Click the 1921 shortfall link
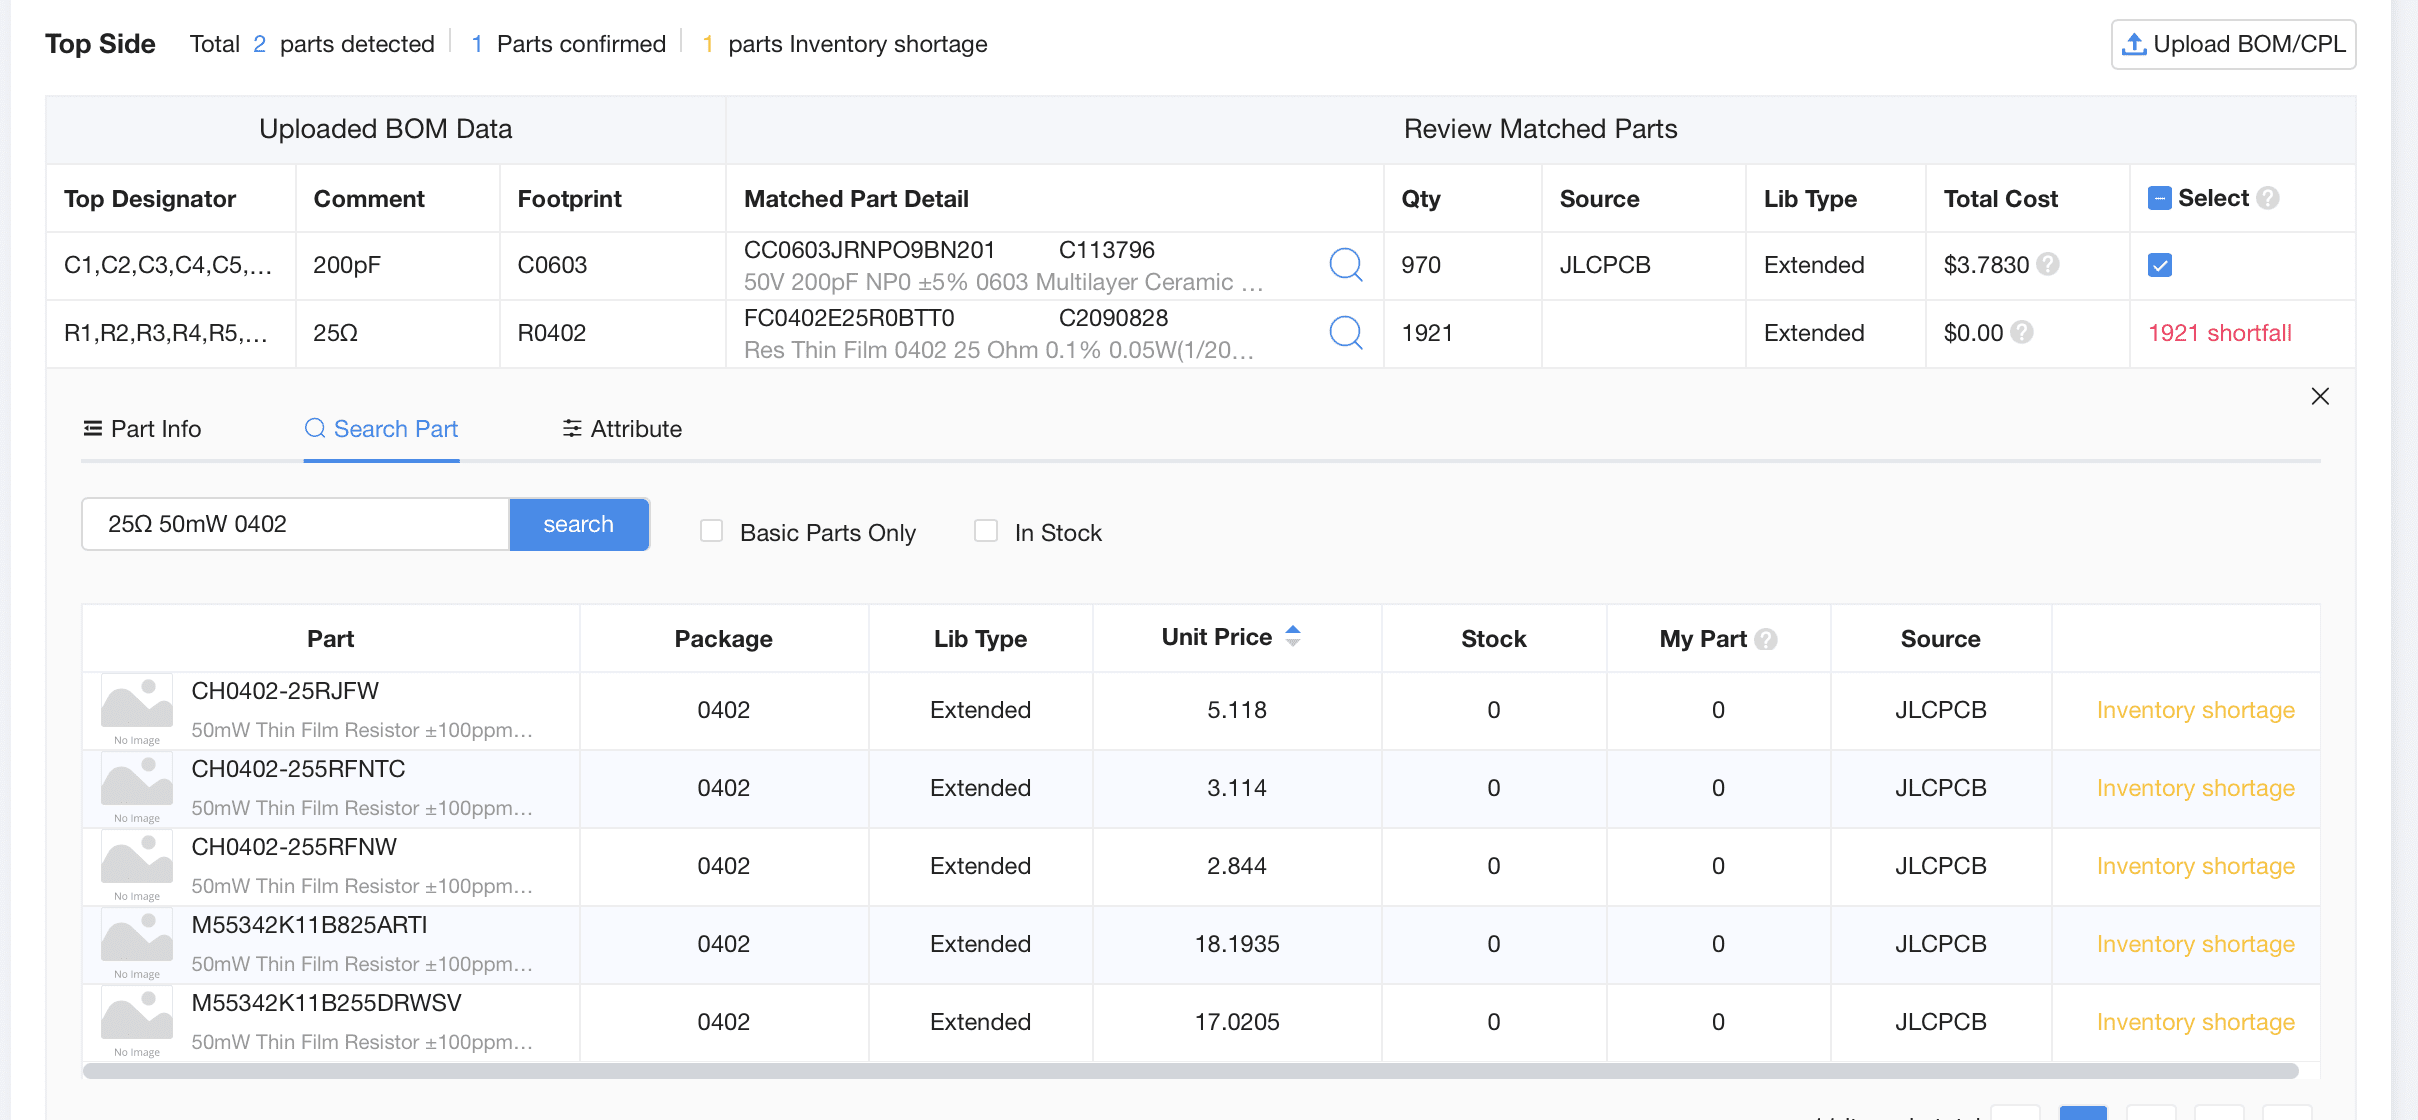2418x1120 pixels. coord(2220,333)
